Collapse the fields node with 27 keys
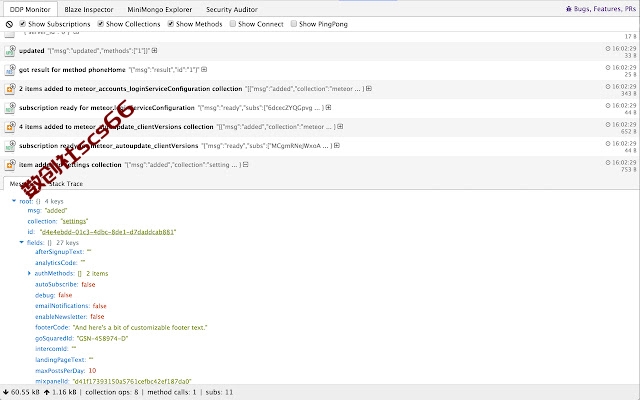Viewport: 640px width, 400px height. [x=22, y=242]
